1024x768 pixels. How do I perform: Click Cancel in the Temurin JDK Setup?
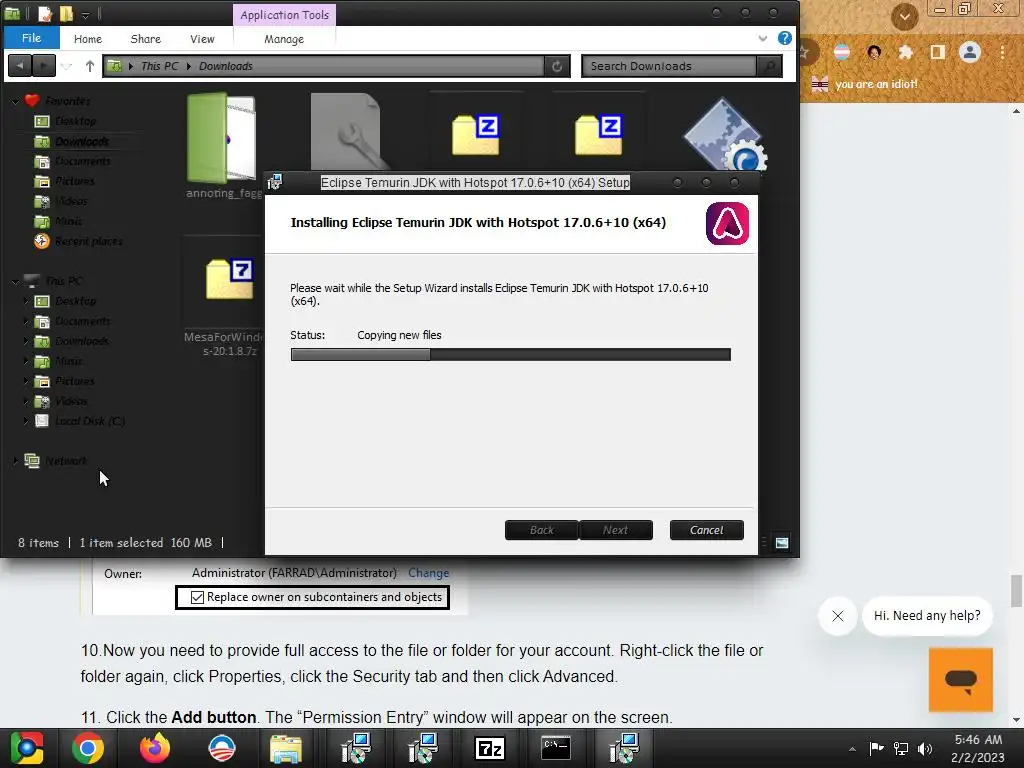click(x=707, y=530)
